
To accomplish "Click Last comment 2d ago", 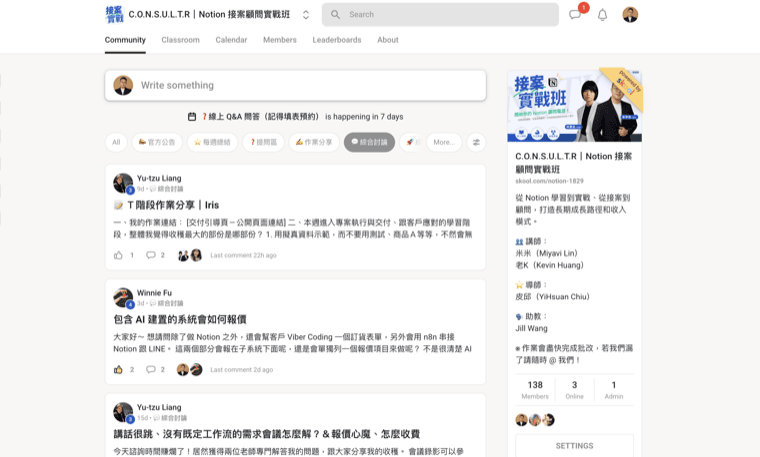I will click(x=241, y=370).
